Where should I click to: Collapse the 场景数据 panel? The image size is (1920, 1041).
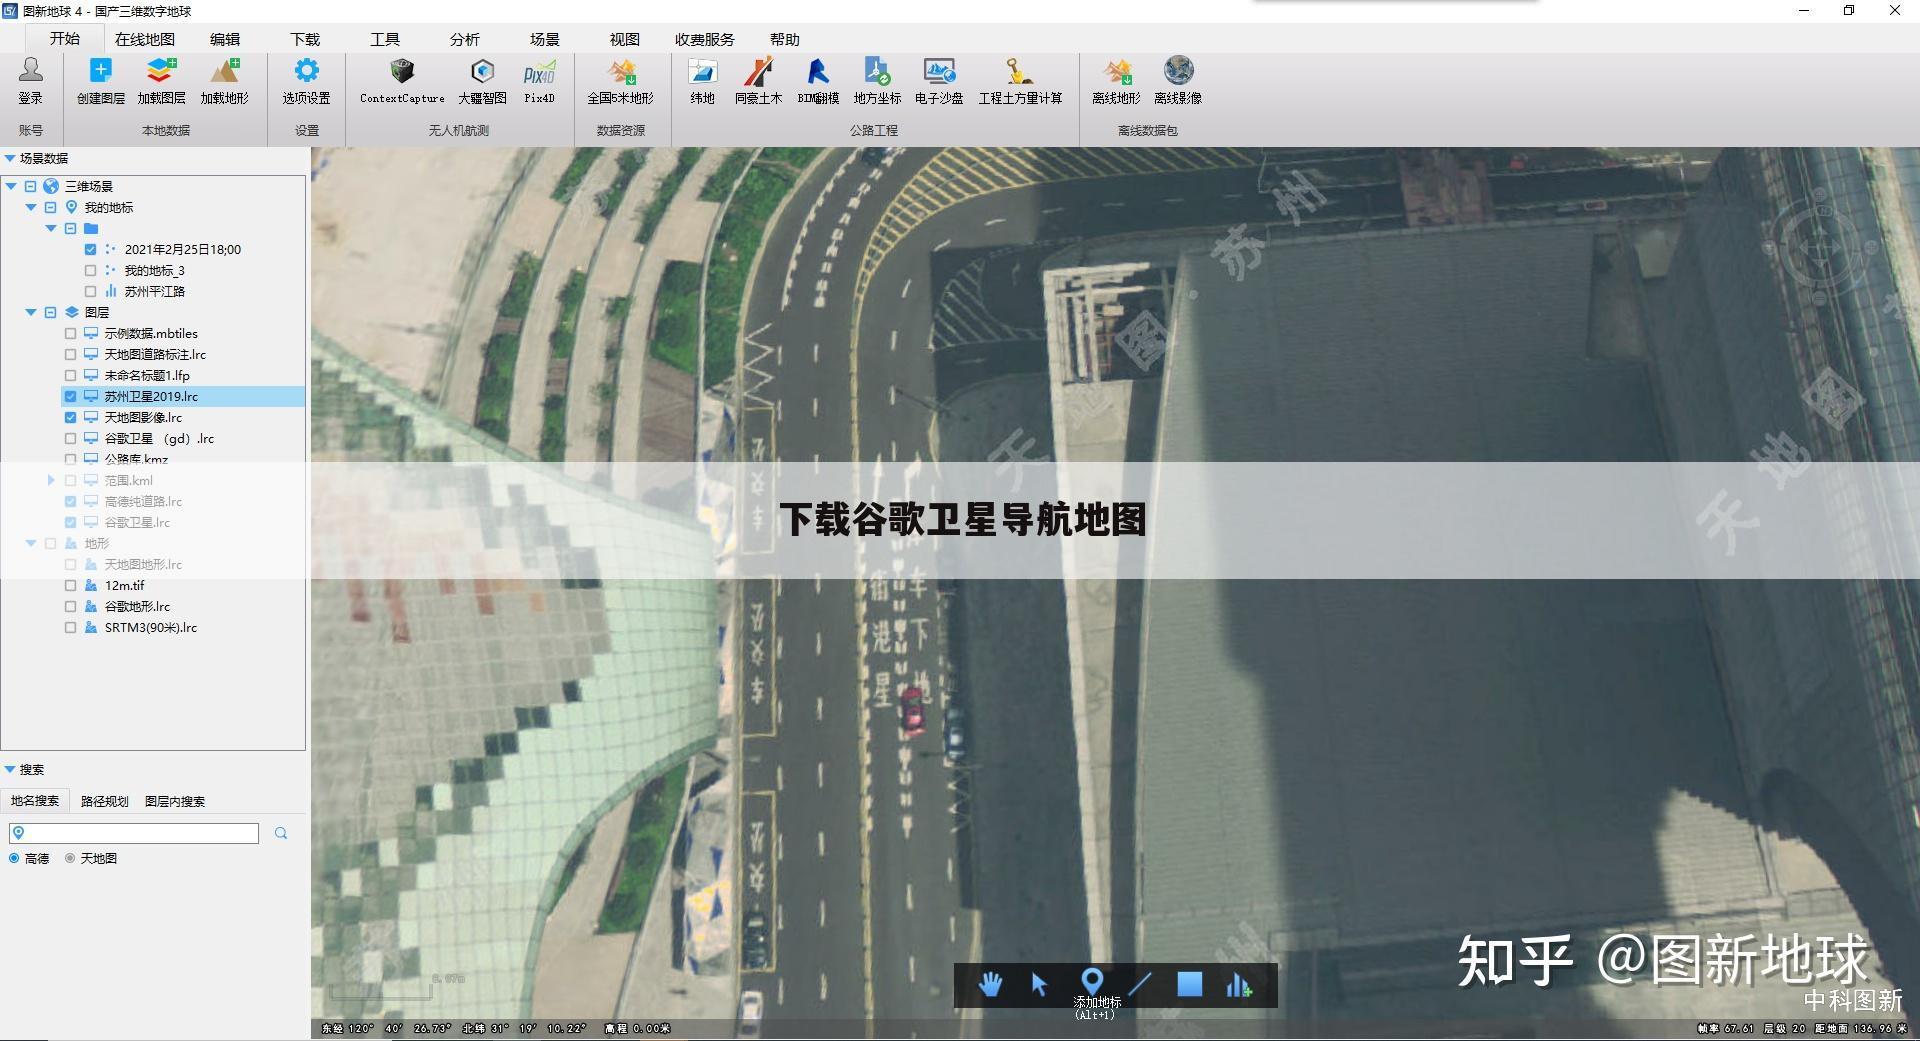tap(10, 158)
